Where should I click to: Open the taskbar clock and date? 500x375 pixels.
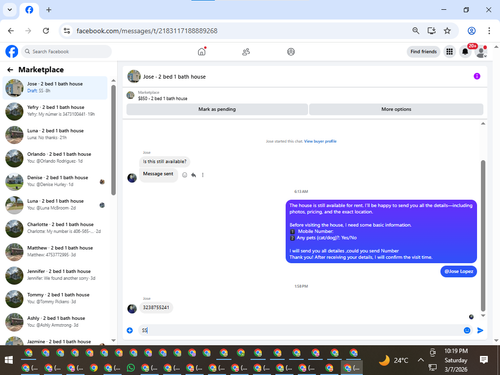click(456, 360)
